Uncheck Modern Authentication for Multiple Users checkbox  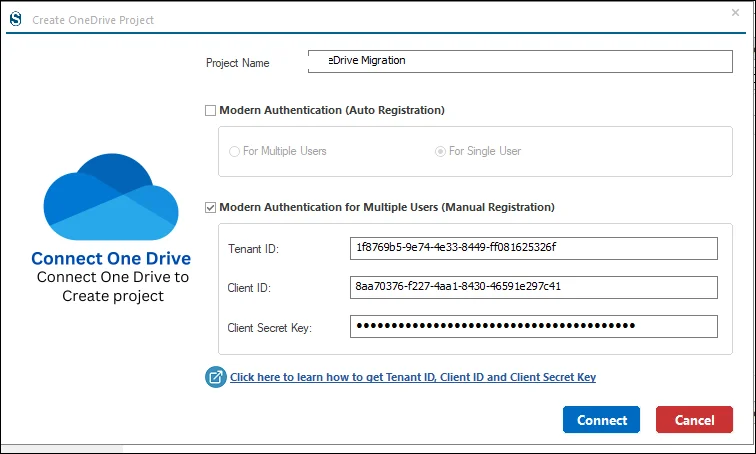click(x=210, y=207)
